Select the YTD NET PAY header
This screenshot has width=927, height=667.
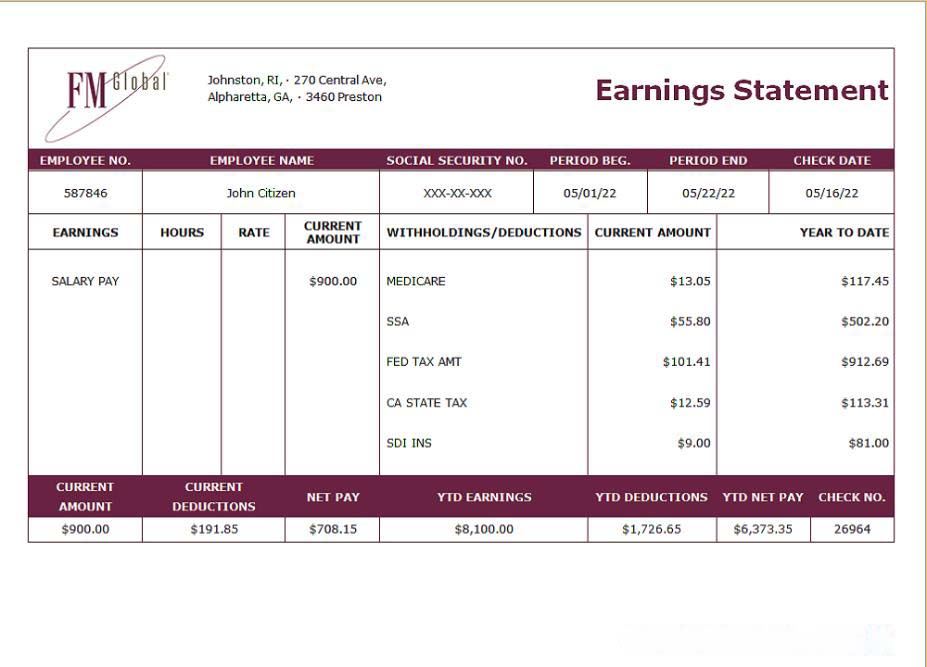pos(762,497)
